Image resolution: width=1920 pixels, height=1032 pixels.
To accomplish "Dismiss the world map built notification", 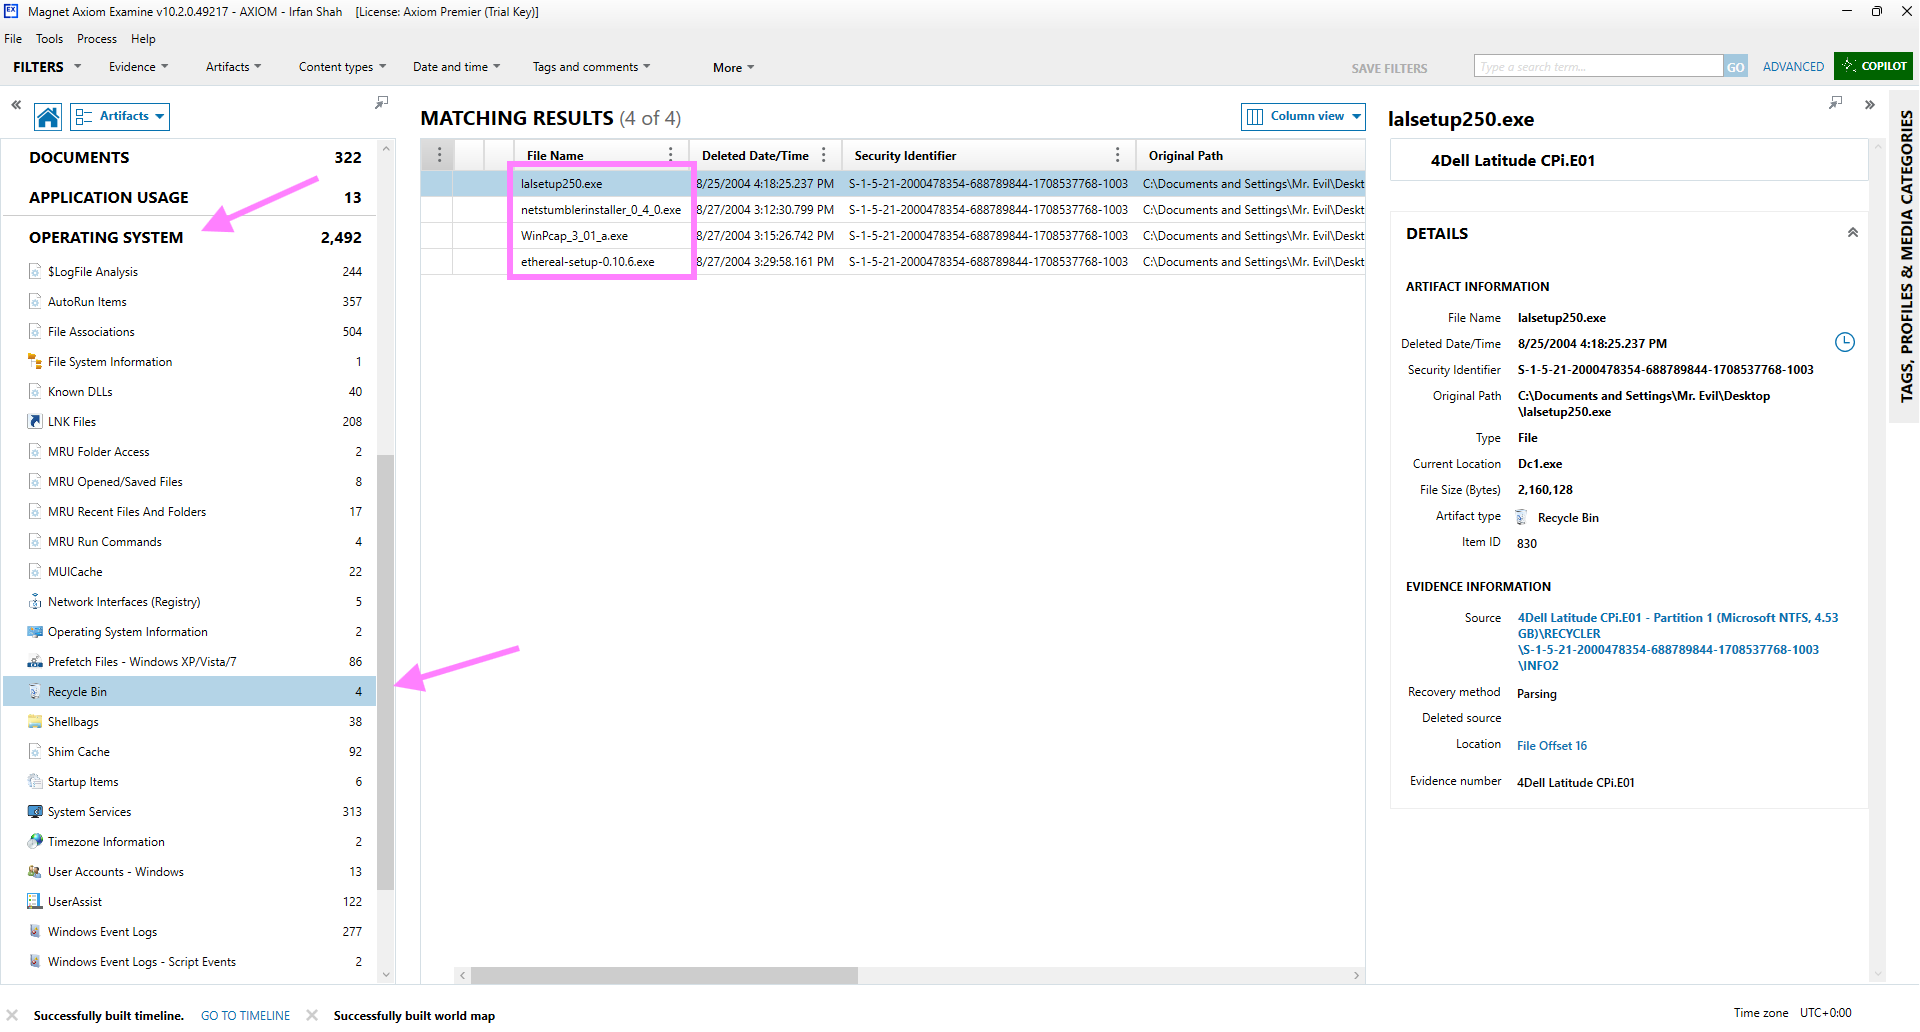I will click(312, 1015).
